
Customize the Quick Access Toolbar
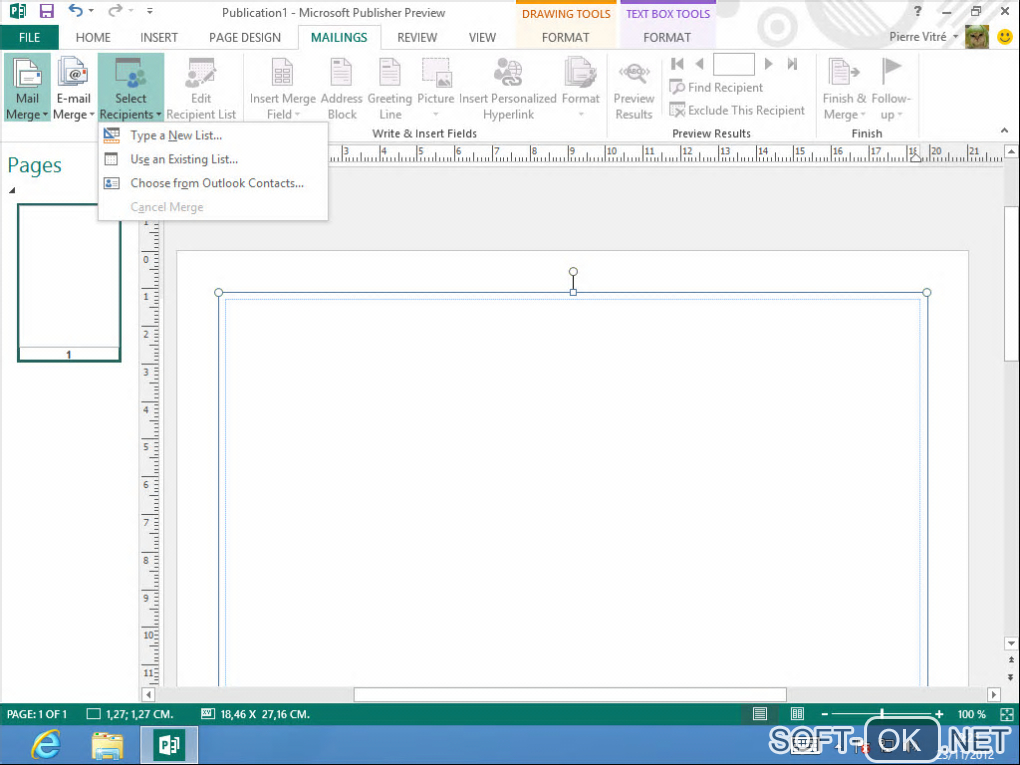(x=150, y=11)
